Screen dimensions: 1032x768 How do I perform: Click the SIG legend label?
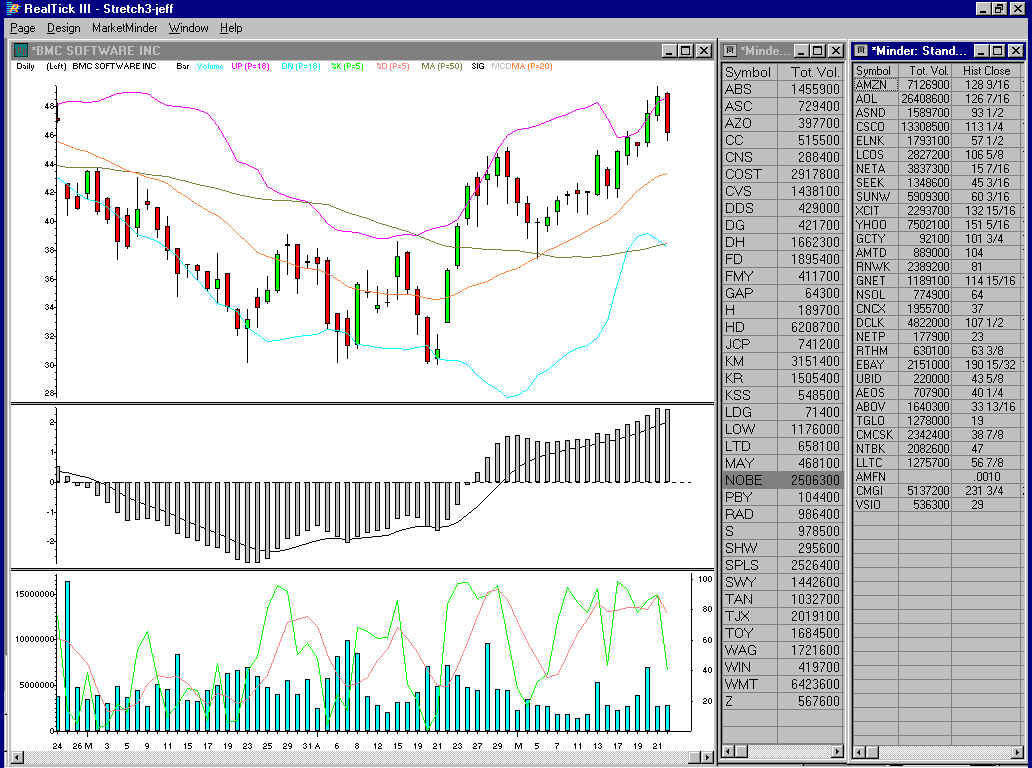pos(478,66)
